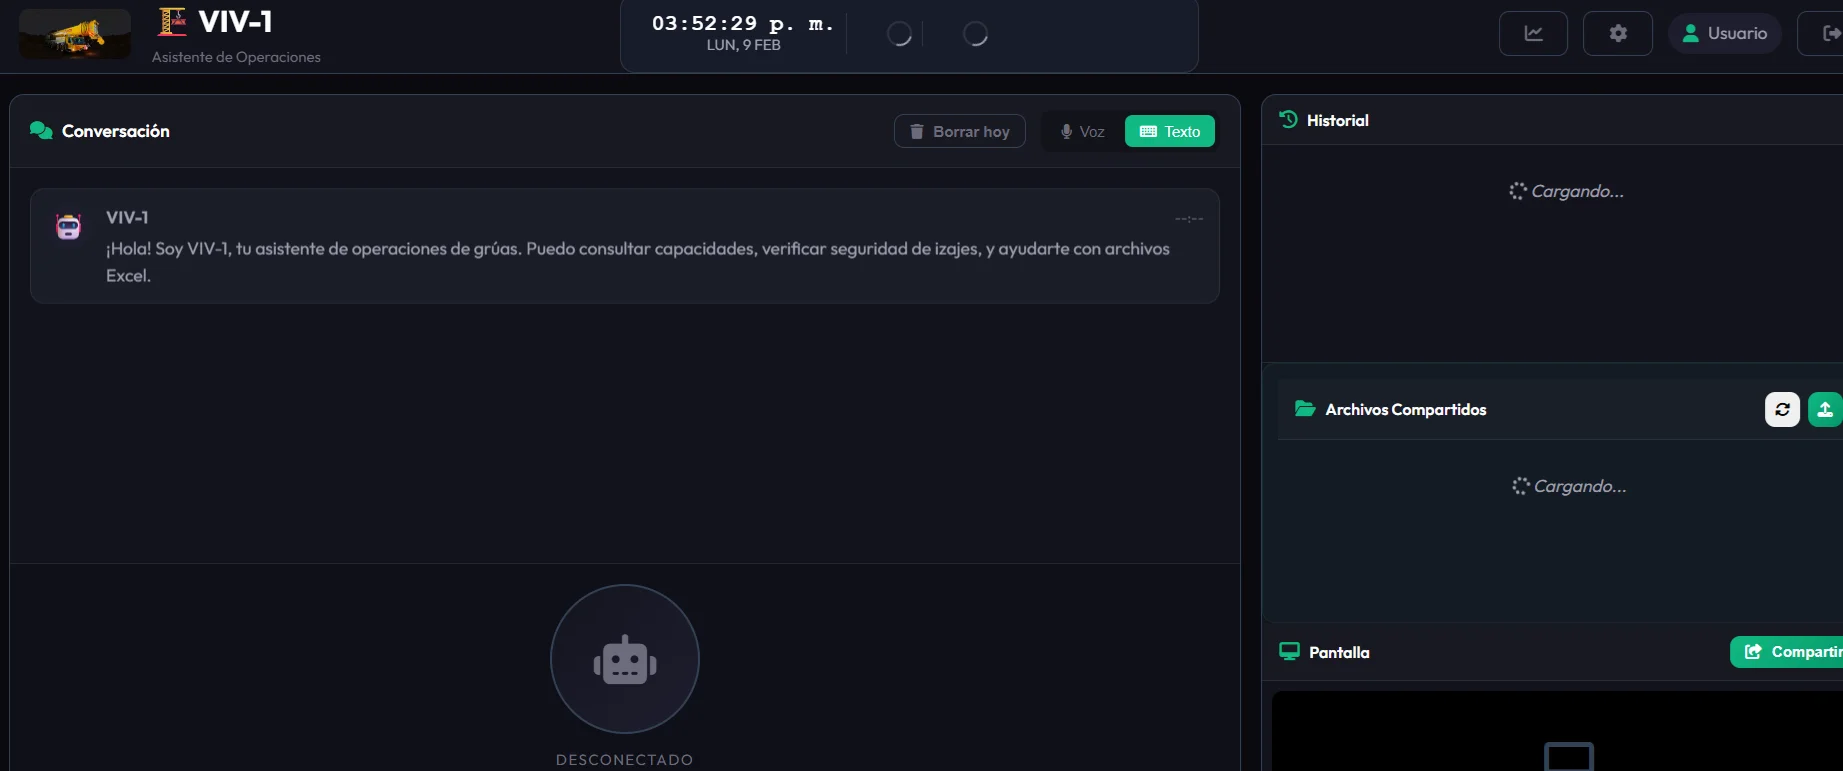Click the VIV-1 sender name in message
Viewport: 1843px width, 771px height.
point(127,217)
